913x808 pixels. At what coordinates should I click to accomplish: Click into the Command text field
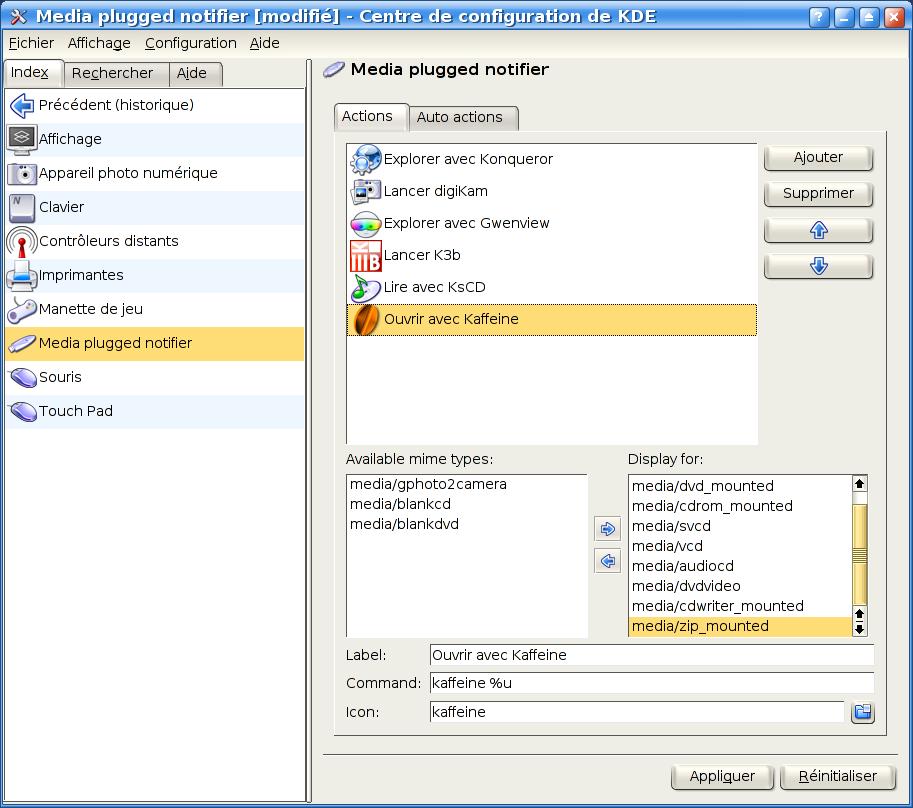click(x=652, y=683)
